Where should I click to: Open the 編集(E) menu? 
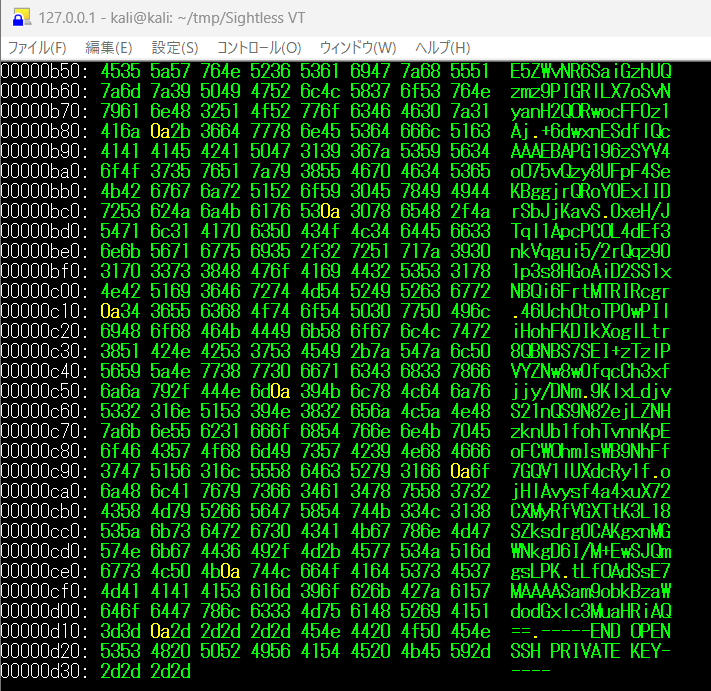point(108,48)
